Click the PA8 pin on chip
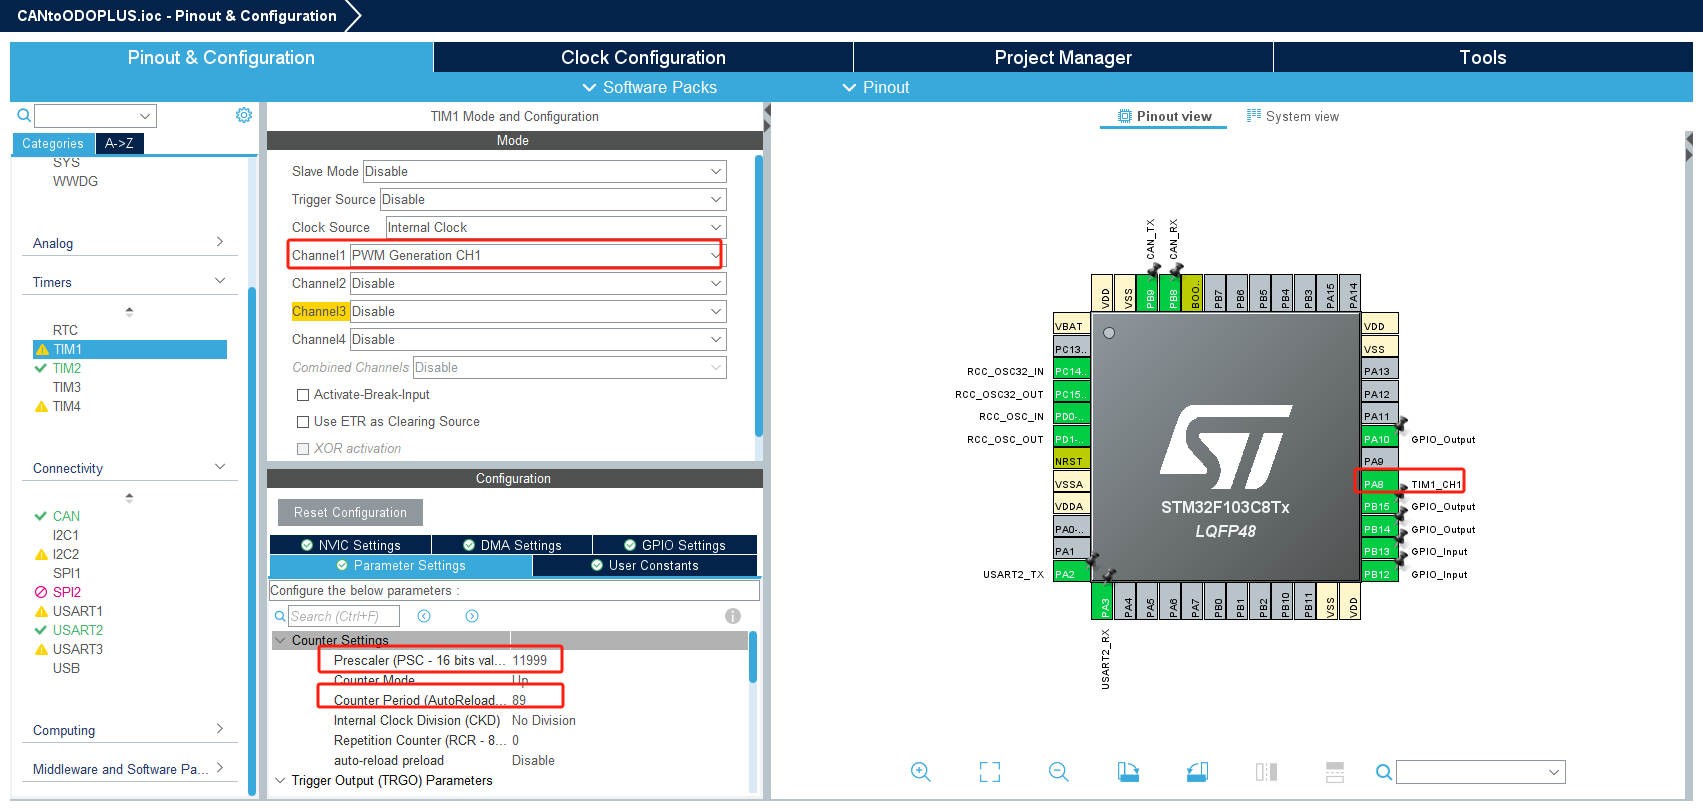Viewport: 1703px width, 811px height. 1379,484
